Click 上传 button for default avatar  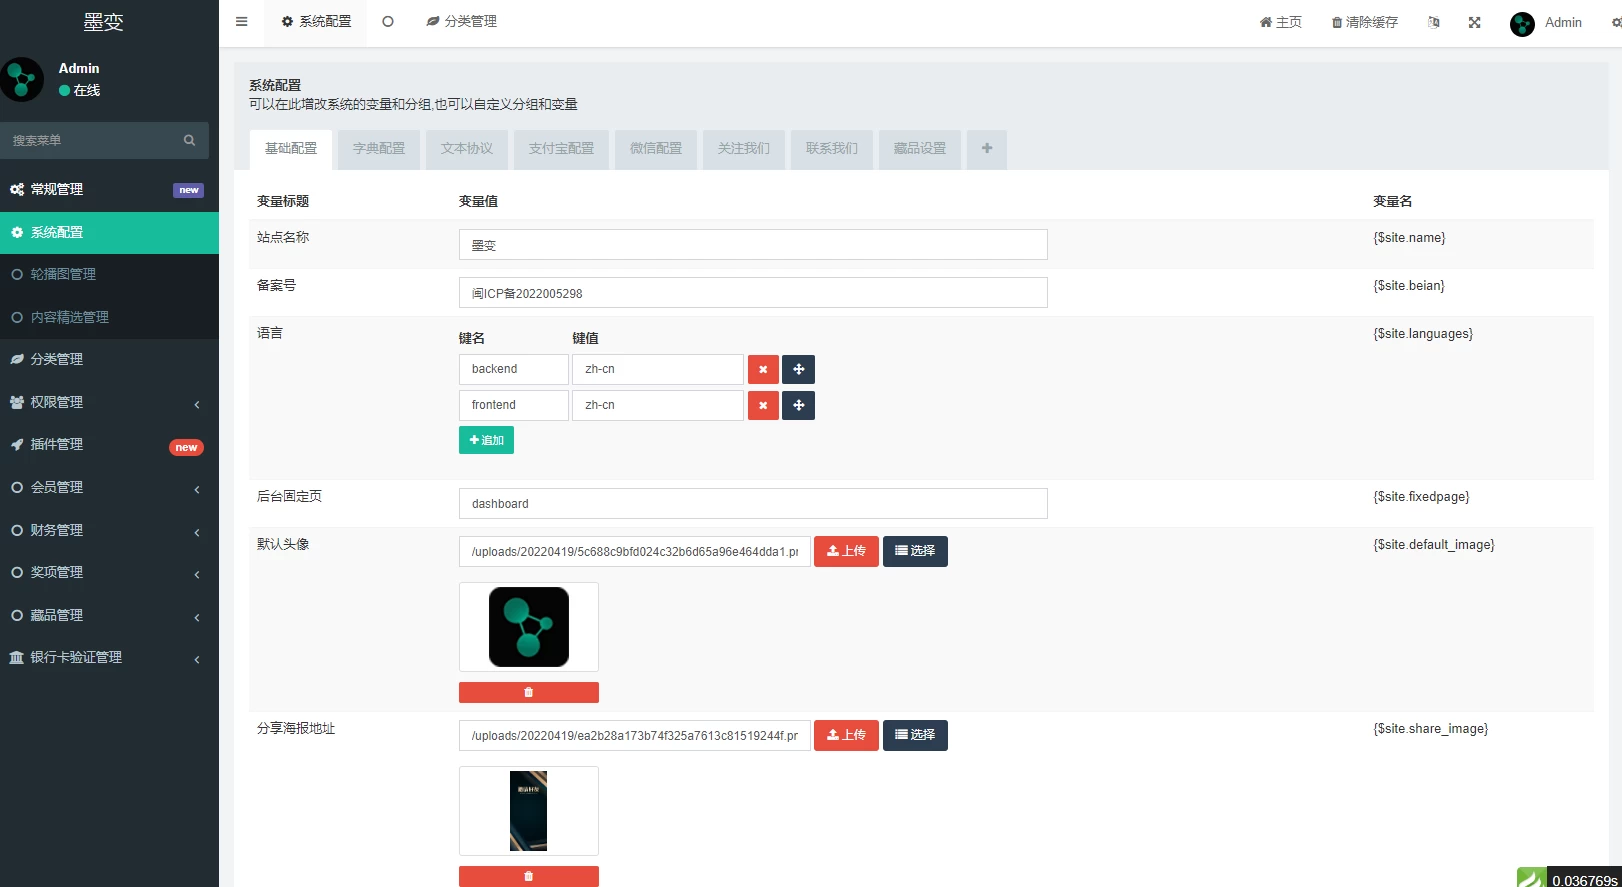click(846, 551)
